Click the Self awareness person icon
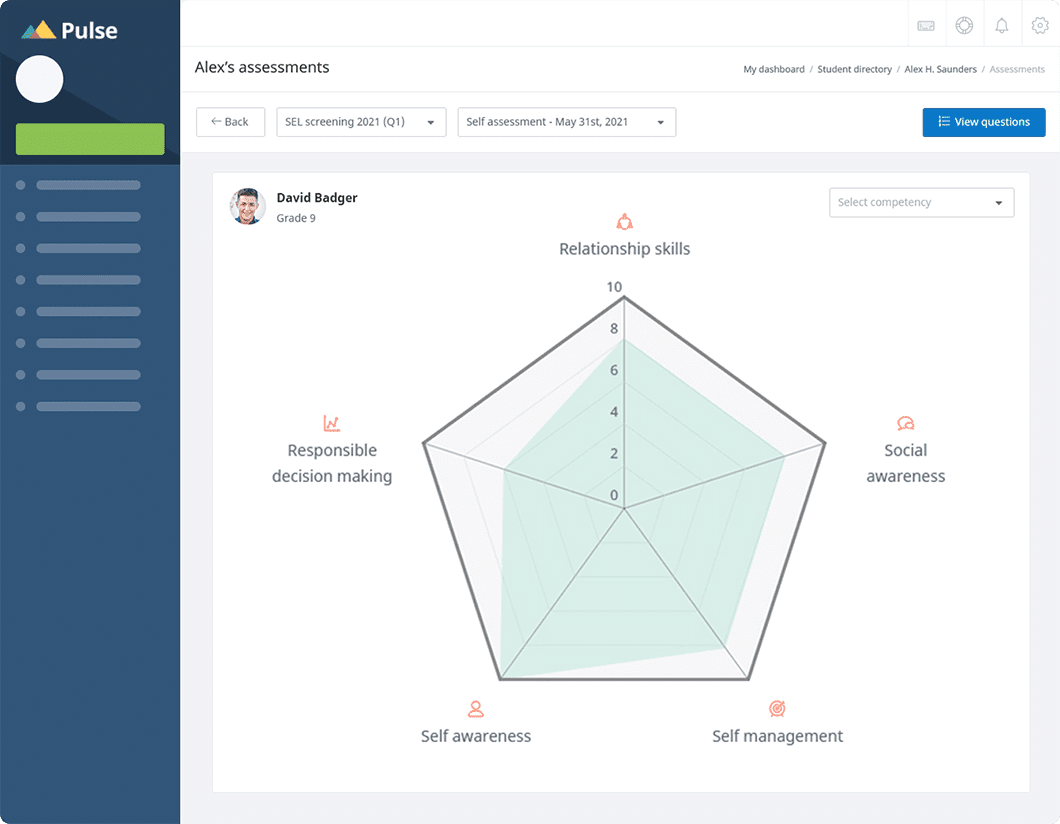 point(476,709)
